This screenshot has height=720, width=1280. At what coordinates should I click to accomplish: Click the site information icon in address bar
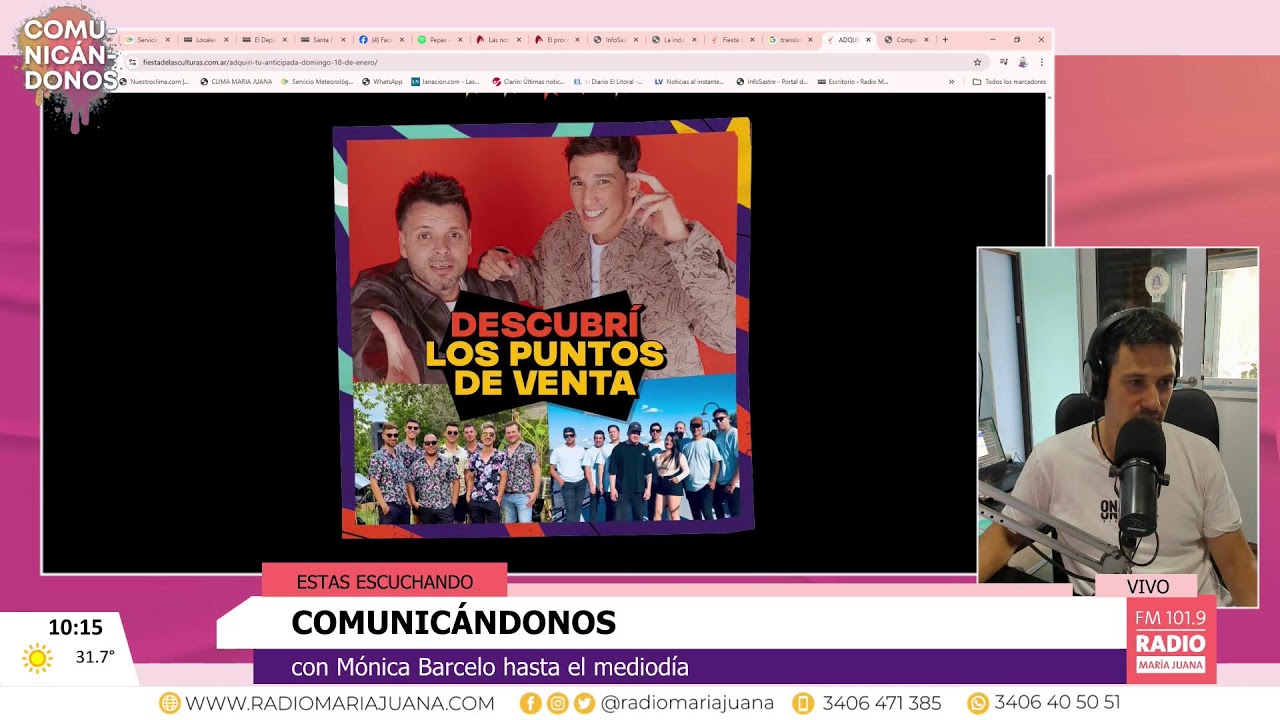pos(133,62)
